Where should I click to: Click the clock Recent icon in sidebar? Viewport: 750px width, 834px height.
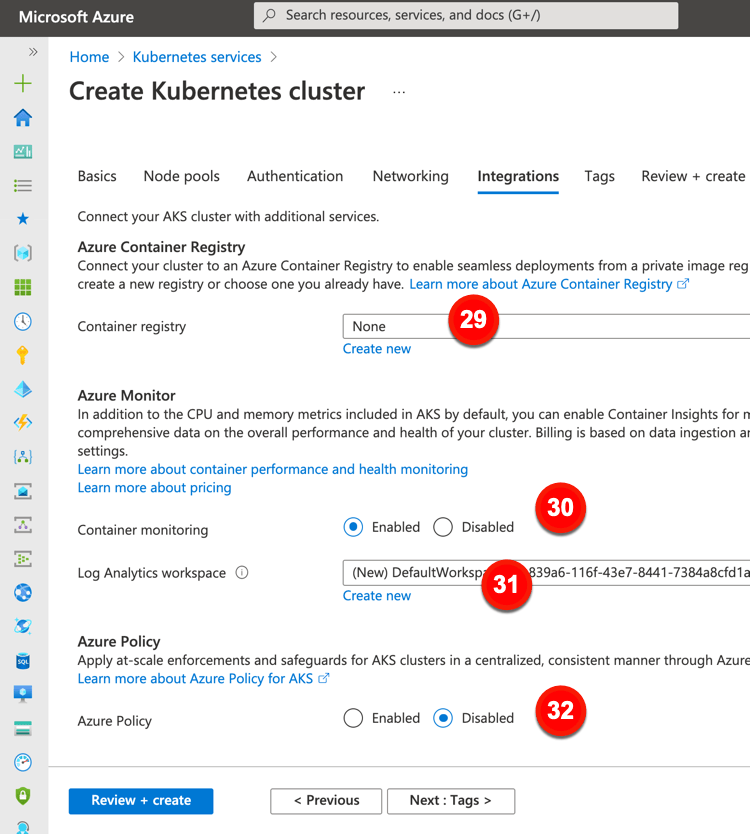pos(23,321)
